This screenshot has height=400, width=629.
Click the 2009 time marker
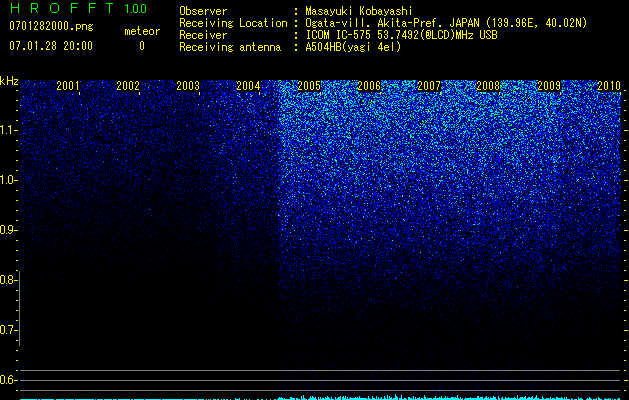pos(549,85)
